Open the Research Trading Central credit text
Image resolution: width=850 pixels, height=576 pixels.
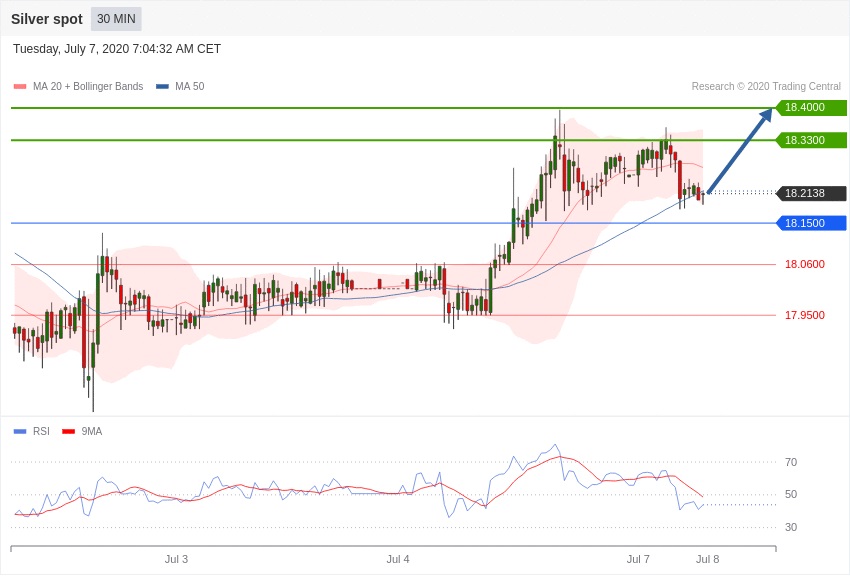pyautogui.click(x=766, y=87)
